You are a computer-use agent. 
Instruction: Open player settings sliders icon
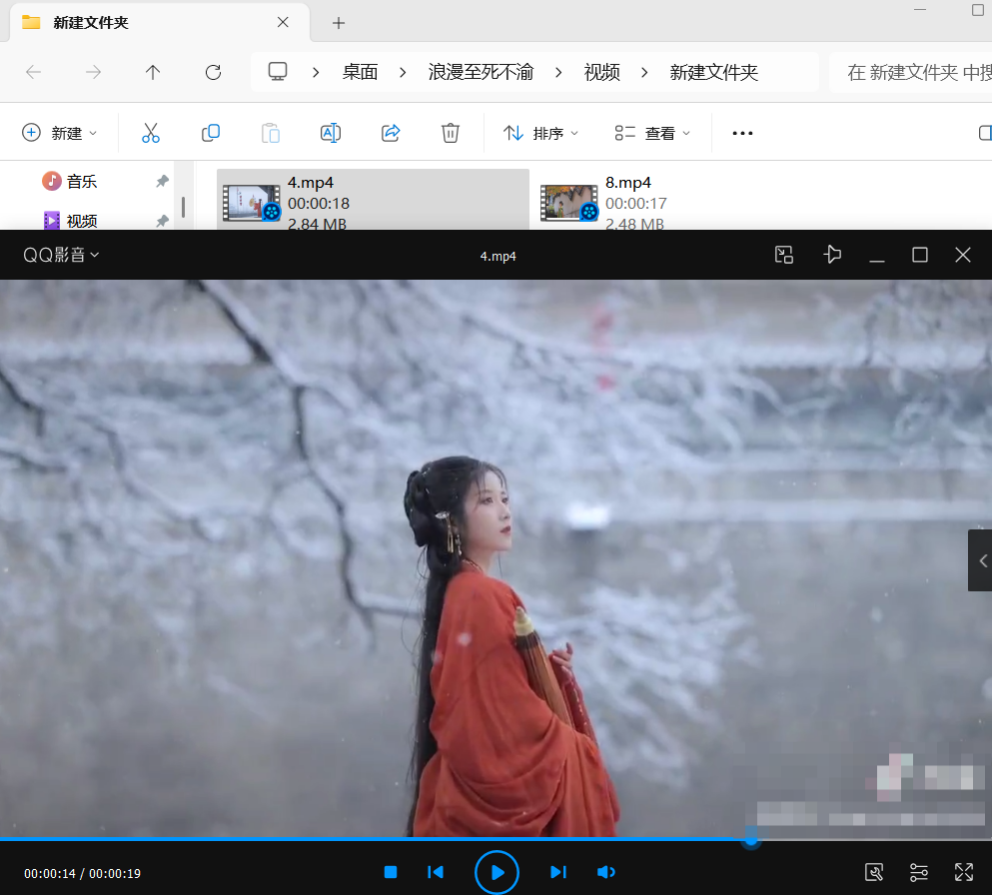point(919,873)
